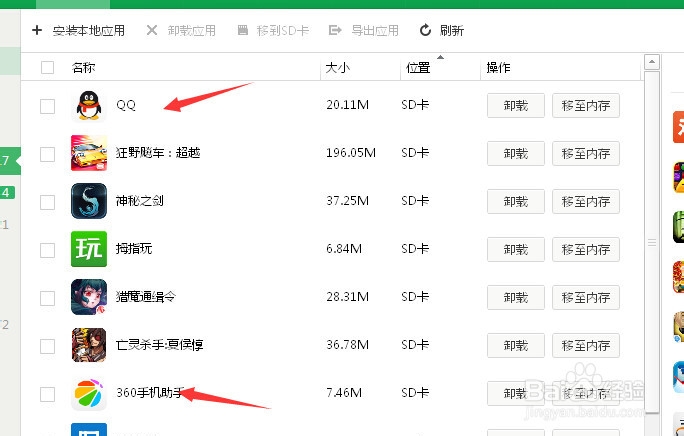
Task: Click the QQ app name text
Action: 126,105
